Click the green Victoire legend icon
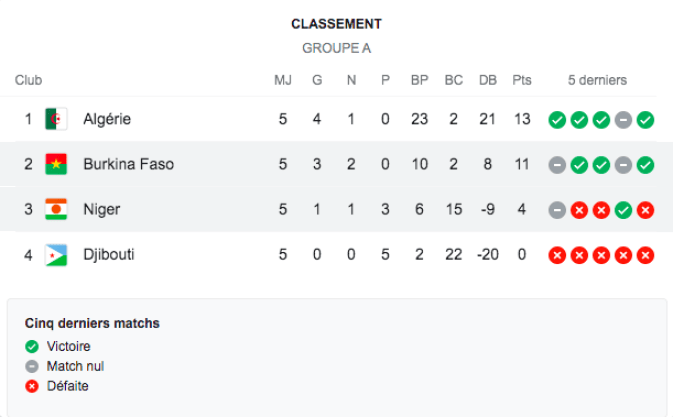This screenshot has height=417, width=673. pos(32,347)
